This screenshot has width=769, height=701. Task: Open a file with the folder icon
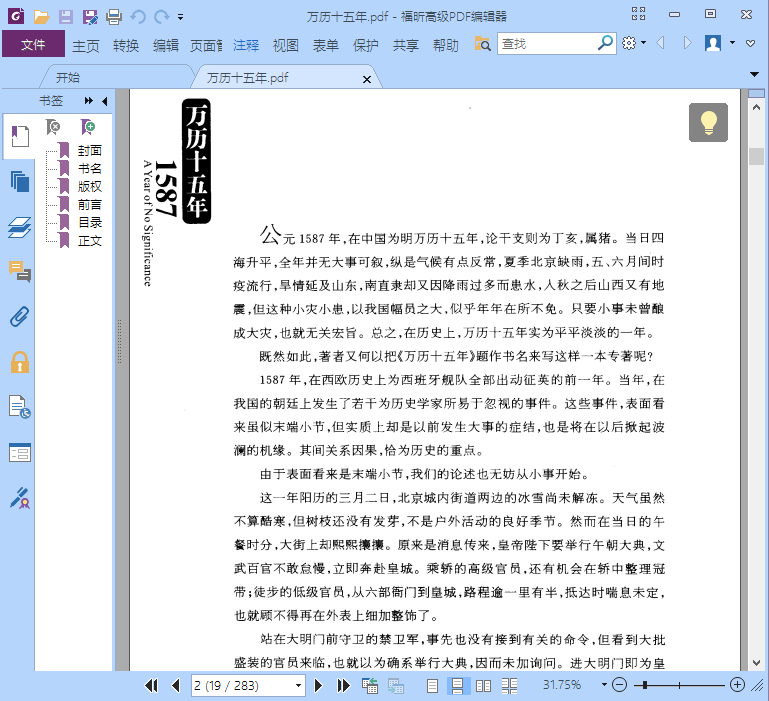tap(41, 17)
